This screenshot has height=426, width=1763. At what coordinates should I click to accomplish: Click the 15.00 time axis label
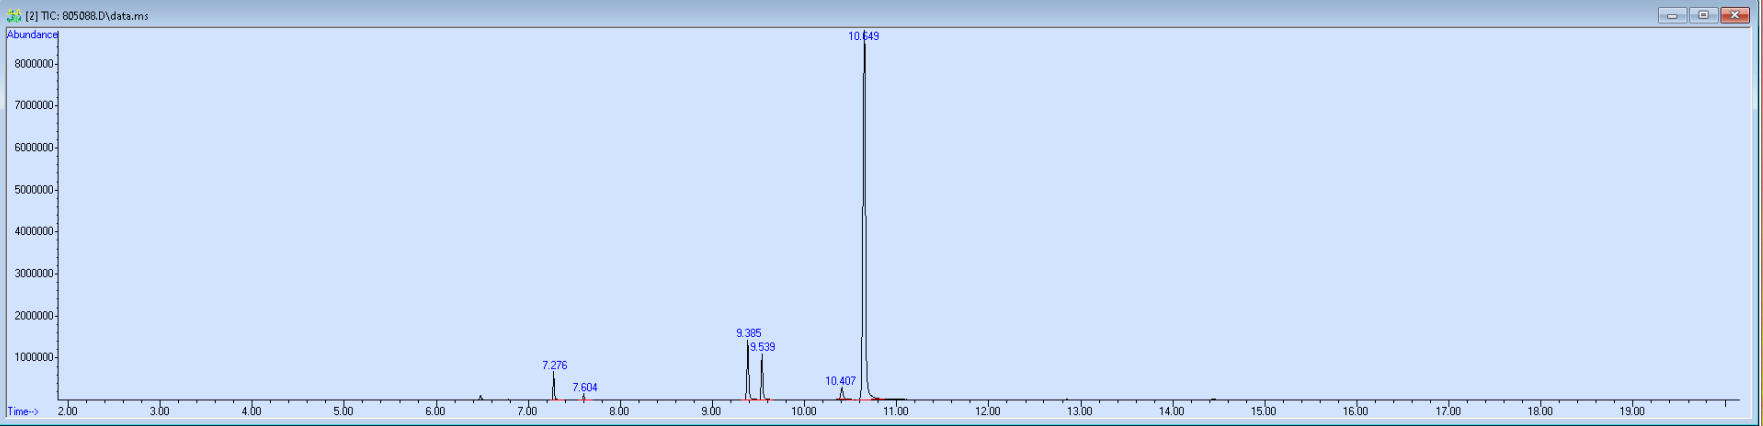pyautogui.click(x=1263, y=411)
